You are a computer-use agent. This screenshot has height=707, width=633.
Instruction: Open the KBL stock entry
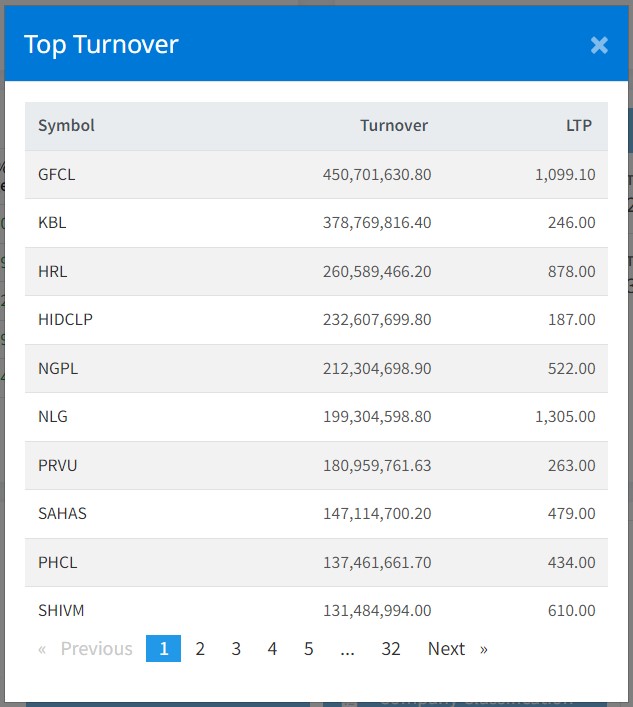[52, 223]
